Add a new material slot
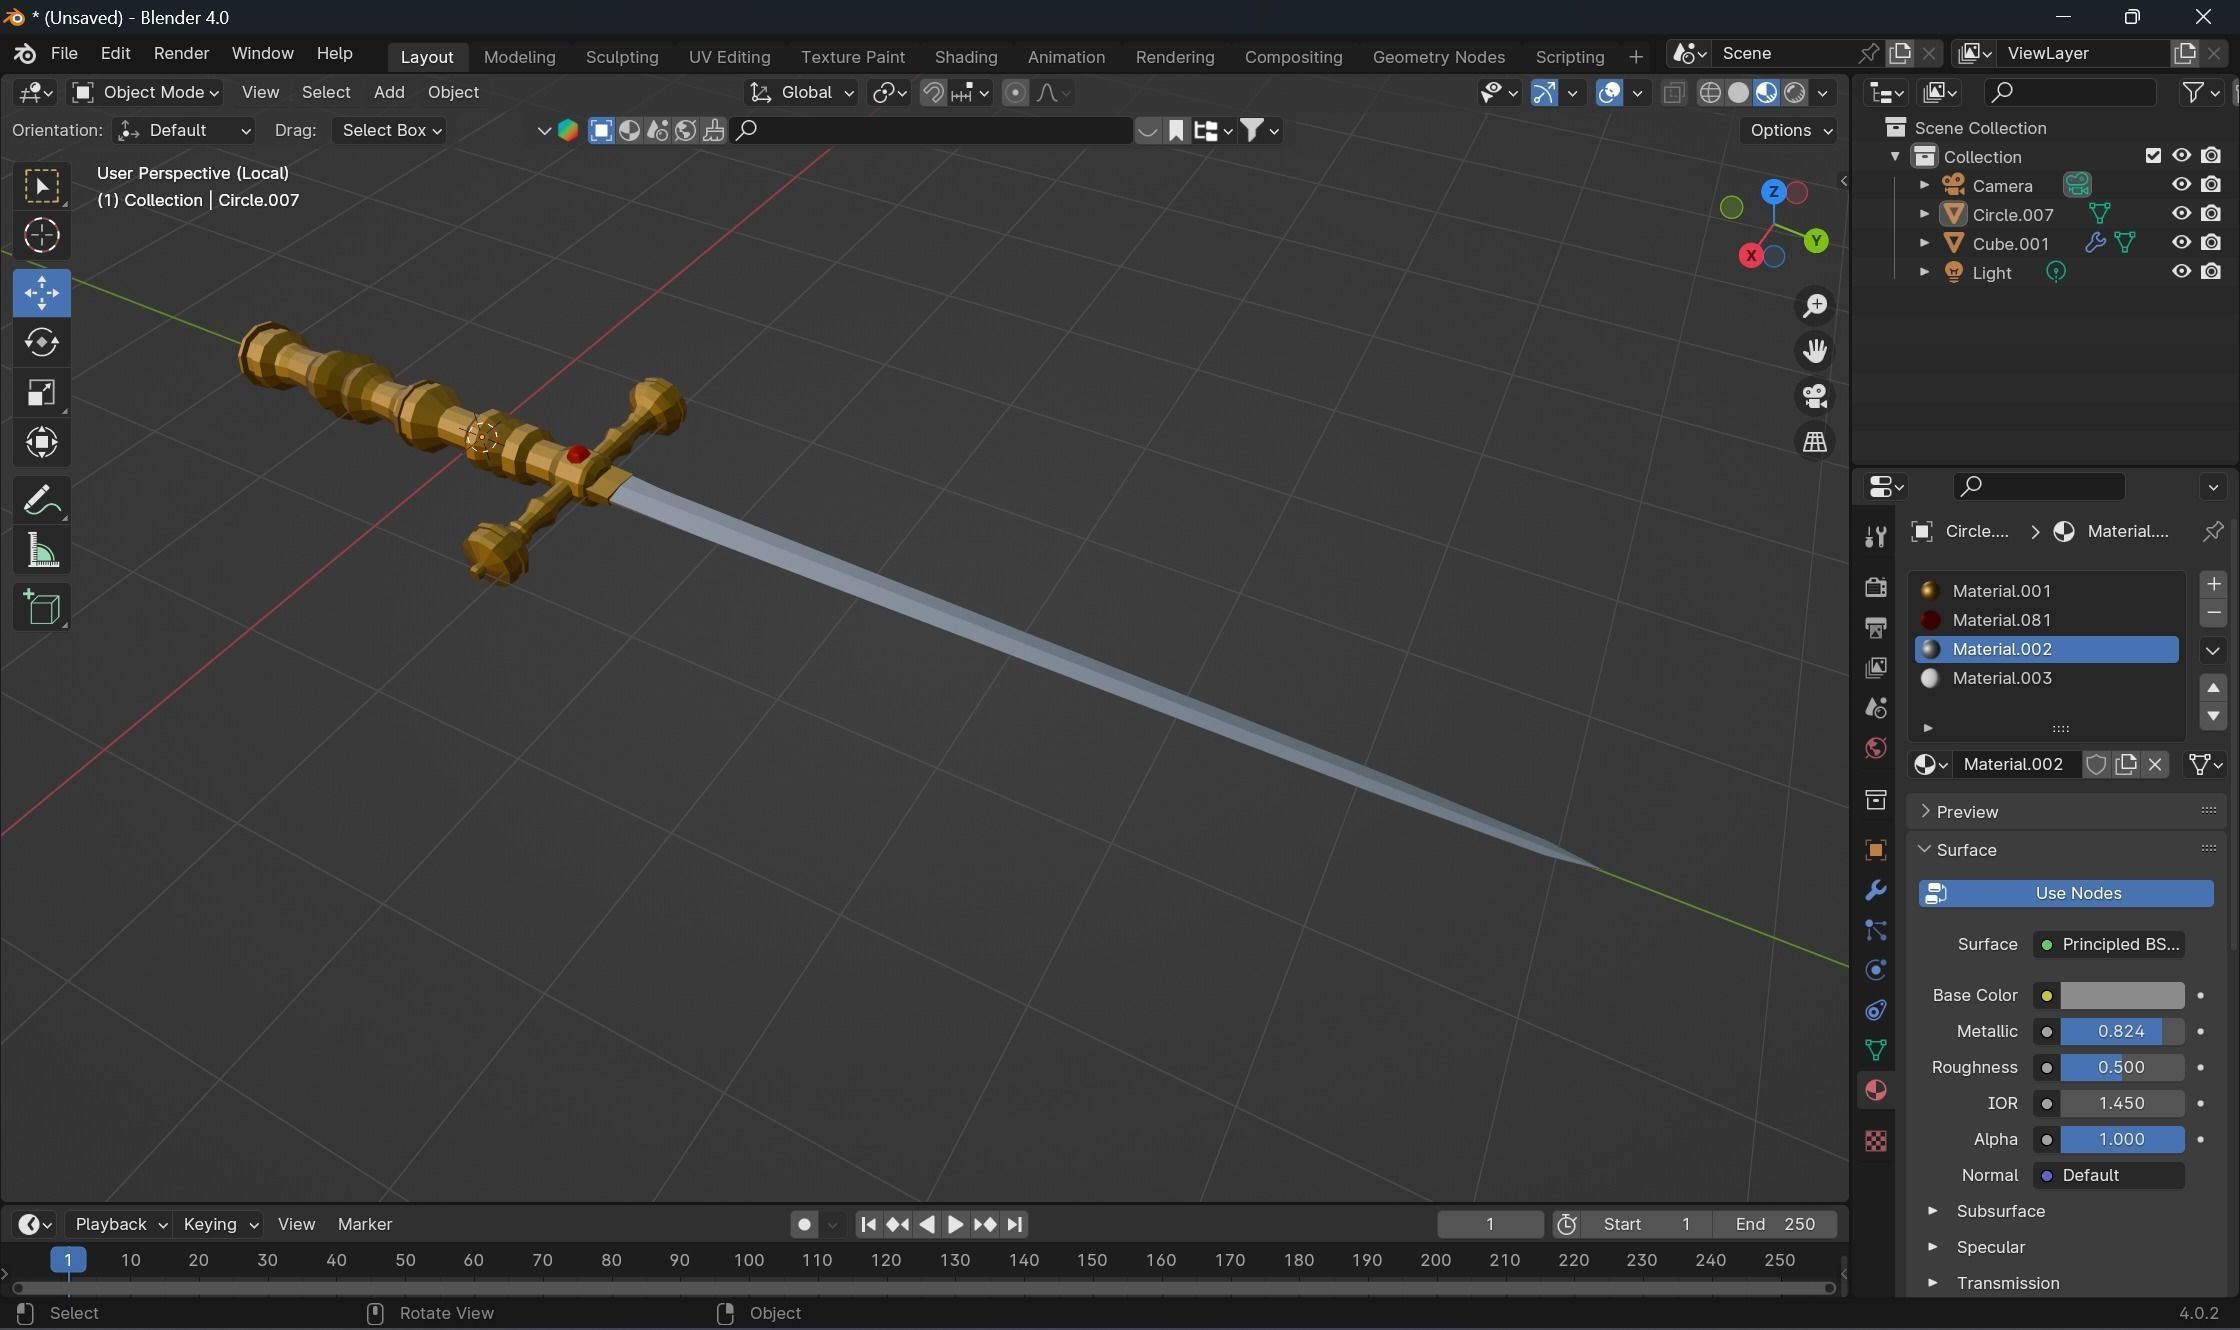Viewport: 2240px width, 1330px height. point(2213,584)
